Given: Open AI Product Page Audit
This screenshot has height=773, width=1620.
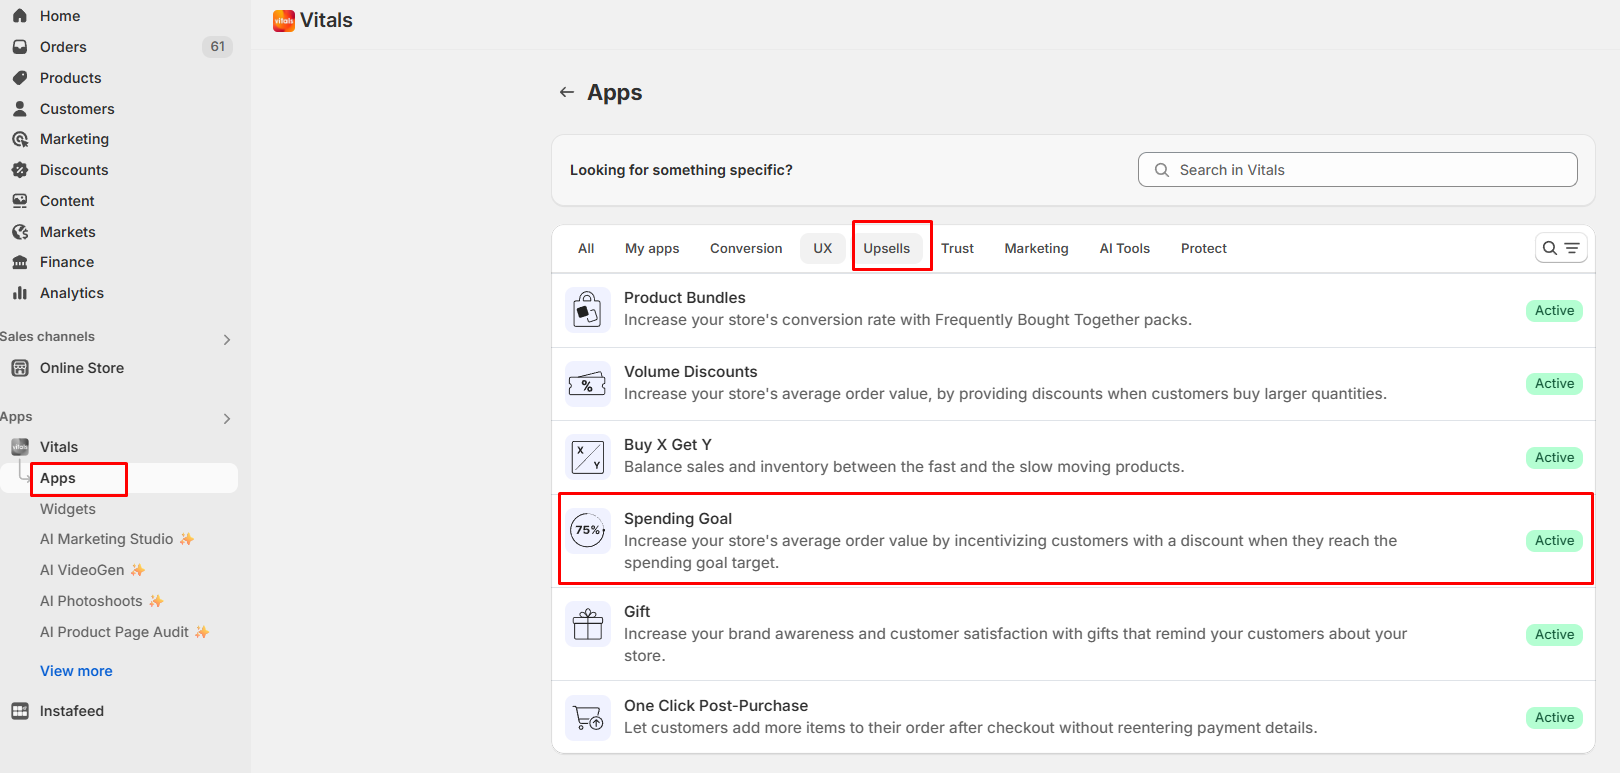Looking at the screenshot, I should [x=124, y=632].
